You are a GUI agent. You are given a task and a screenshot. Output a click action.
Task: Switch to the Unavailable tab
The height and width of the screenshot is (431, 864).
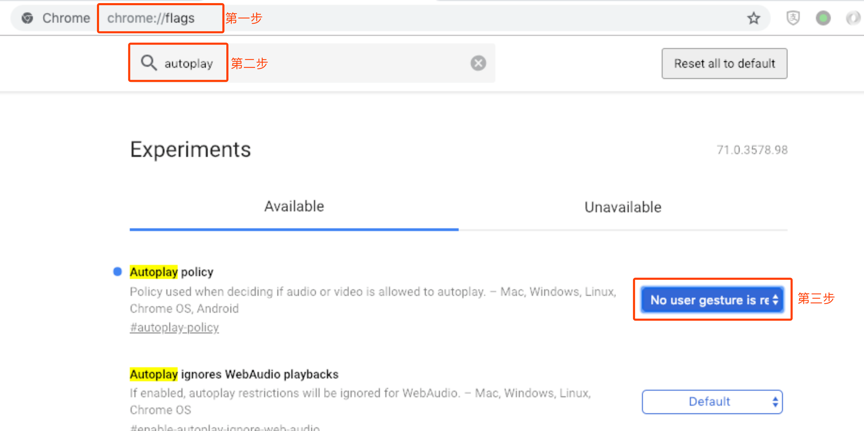coord(622,207)
